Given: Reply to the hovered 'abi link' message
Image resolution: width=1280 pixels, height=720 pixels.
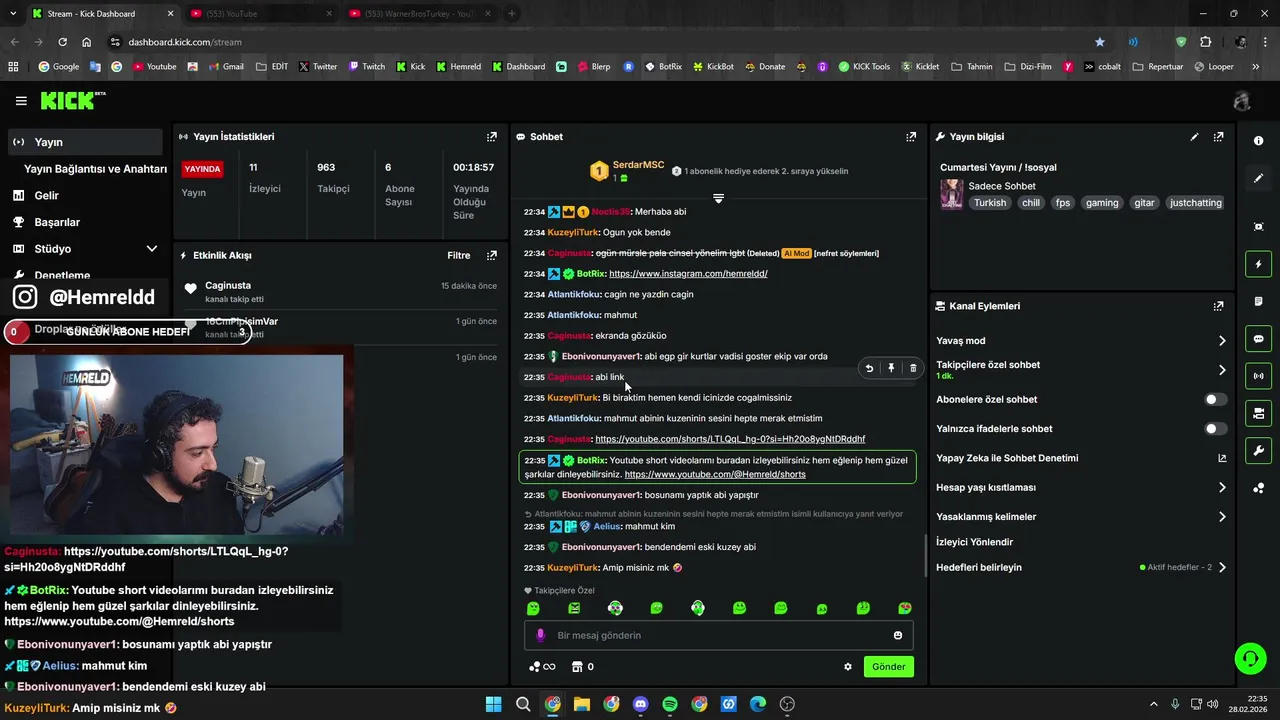Looking at the screenshot, I should click(x=869, y=368).
